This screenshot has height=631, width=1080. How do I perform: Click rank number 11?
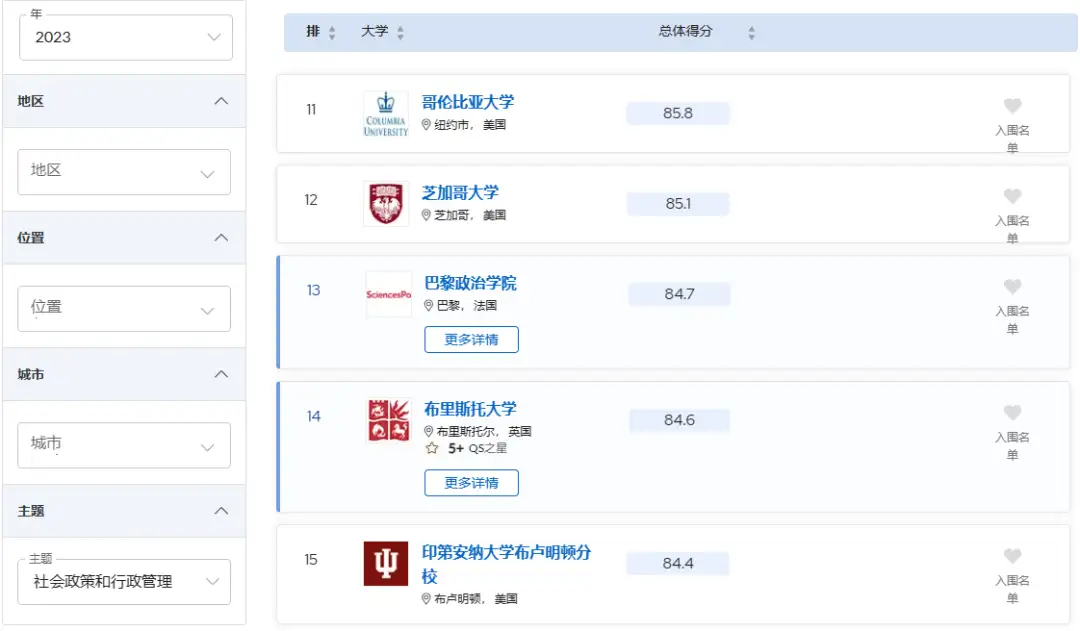pyautogui.click(x=311, y=110)
